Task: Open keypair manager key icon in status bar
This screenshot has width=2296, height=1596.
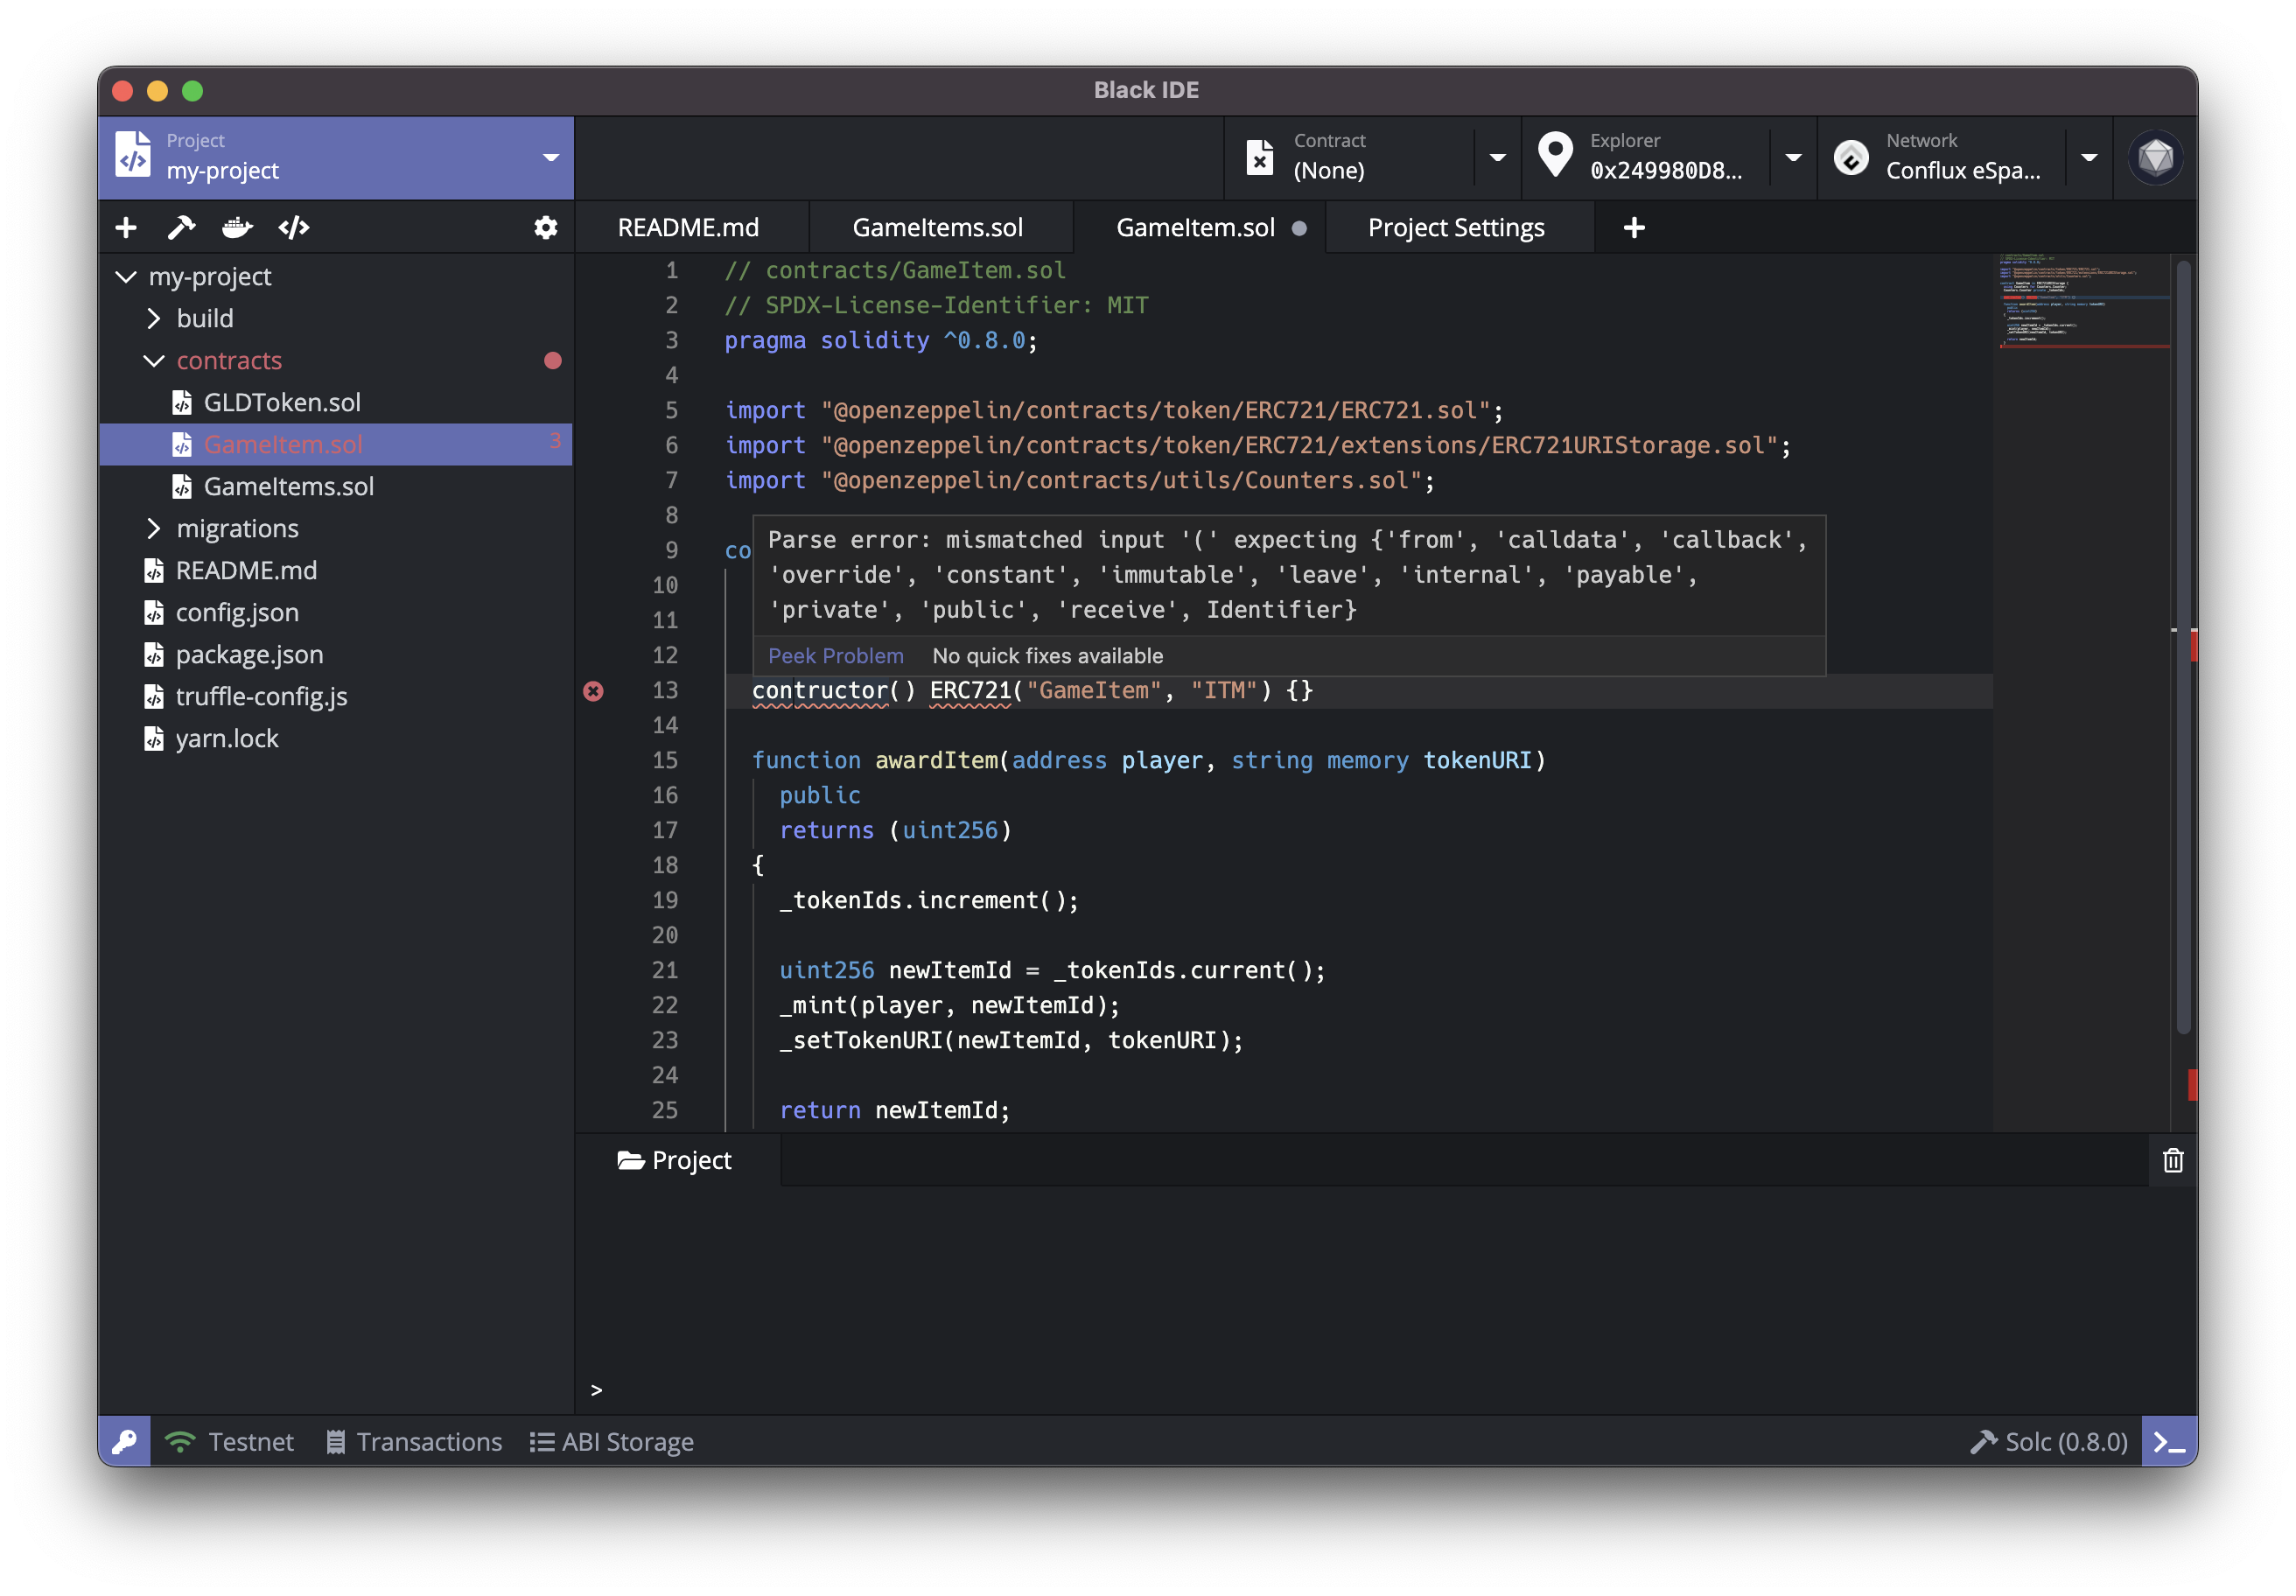Action: point(125,1441)
